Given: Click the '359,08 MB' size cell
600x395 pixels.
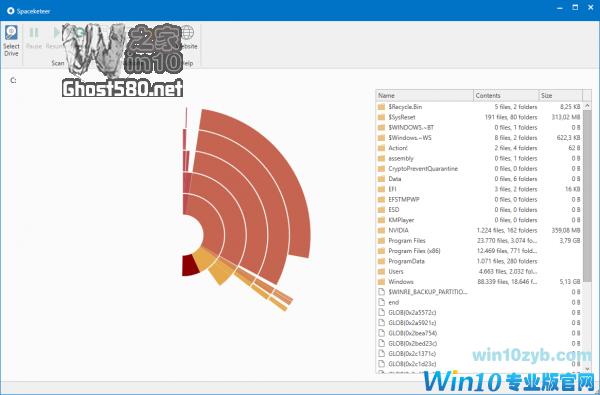Looking at the screenshot, I should point(566,230).
